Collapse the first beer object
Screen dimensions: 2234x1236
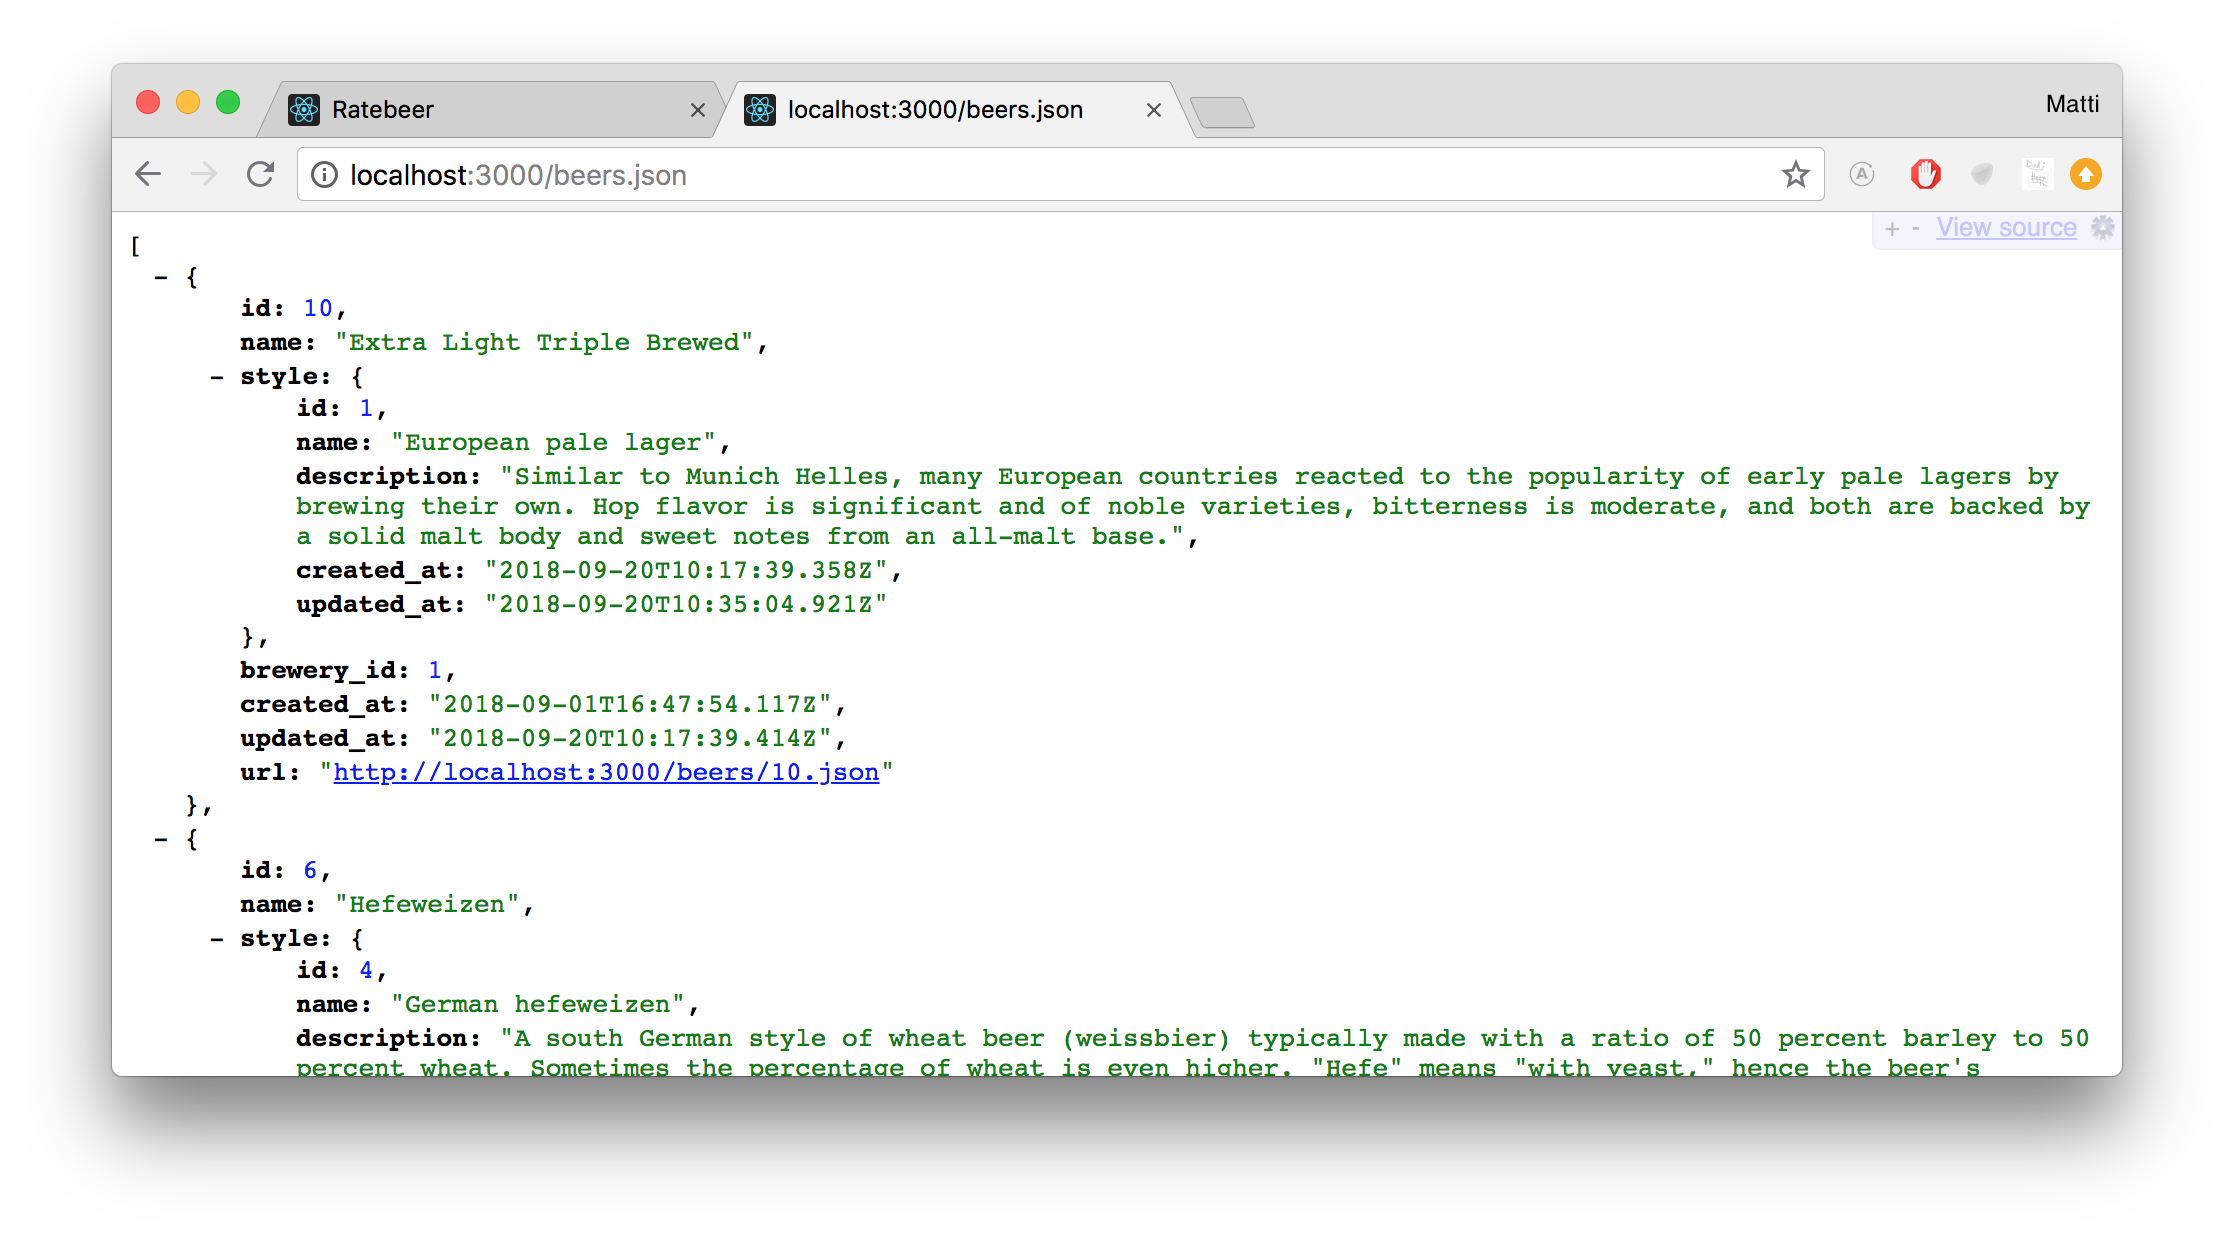[161, 277]
